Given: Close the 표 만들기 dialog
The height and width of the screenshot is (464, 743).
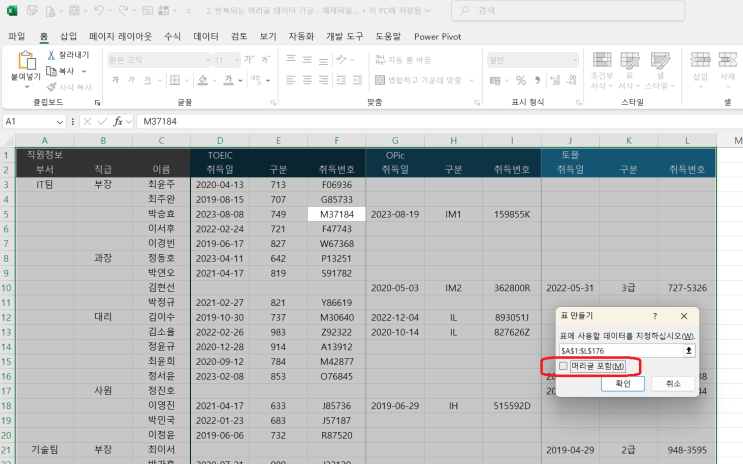Looking at the screenshot, I should pos(684,316).
